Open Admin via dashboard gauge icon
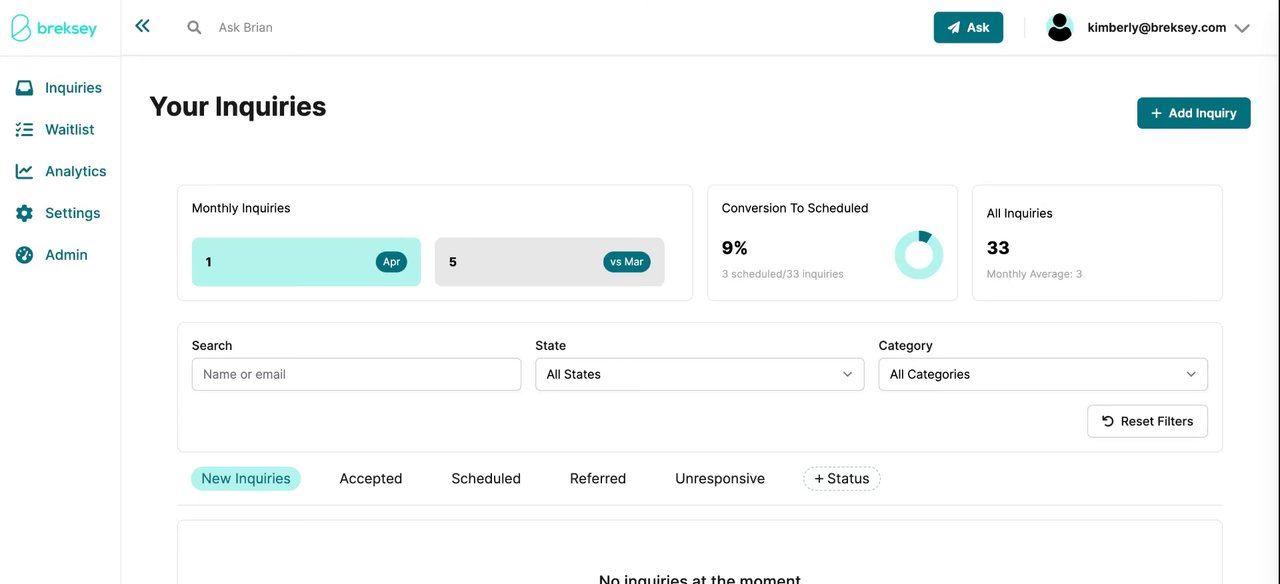Screen dimensions: 1280x584 point(24,256)
